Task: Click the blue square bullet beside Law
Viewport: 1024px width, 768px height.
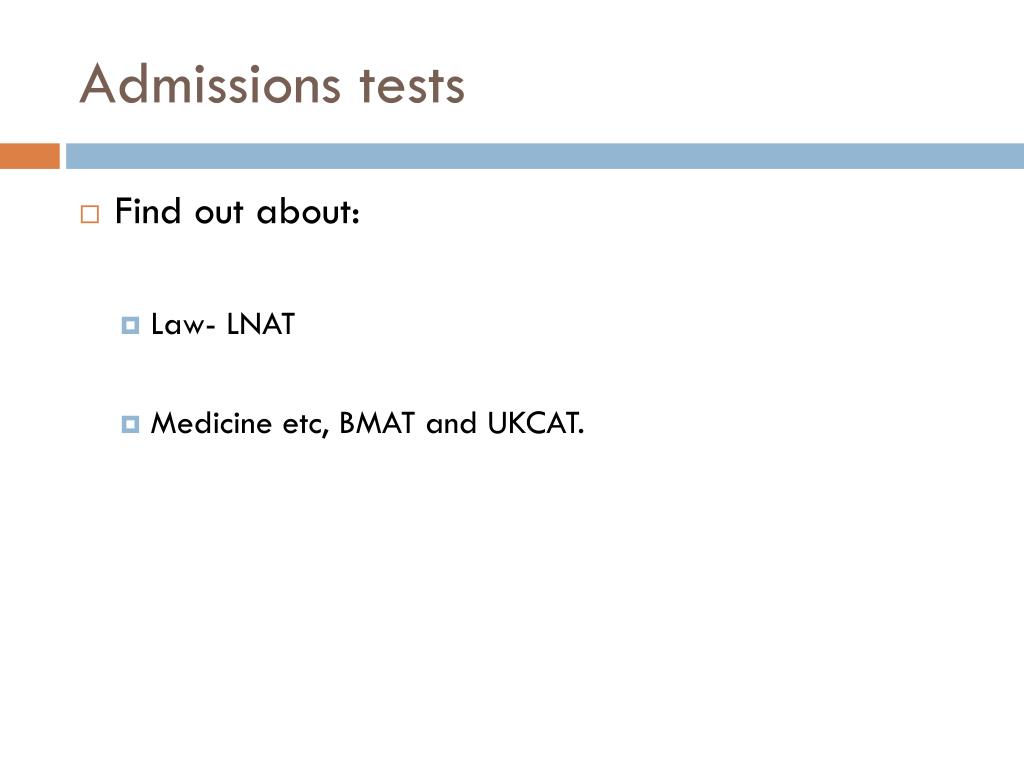Action: [131, 325]
